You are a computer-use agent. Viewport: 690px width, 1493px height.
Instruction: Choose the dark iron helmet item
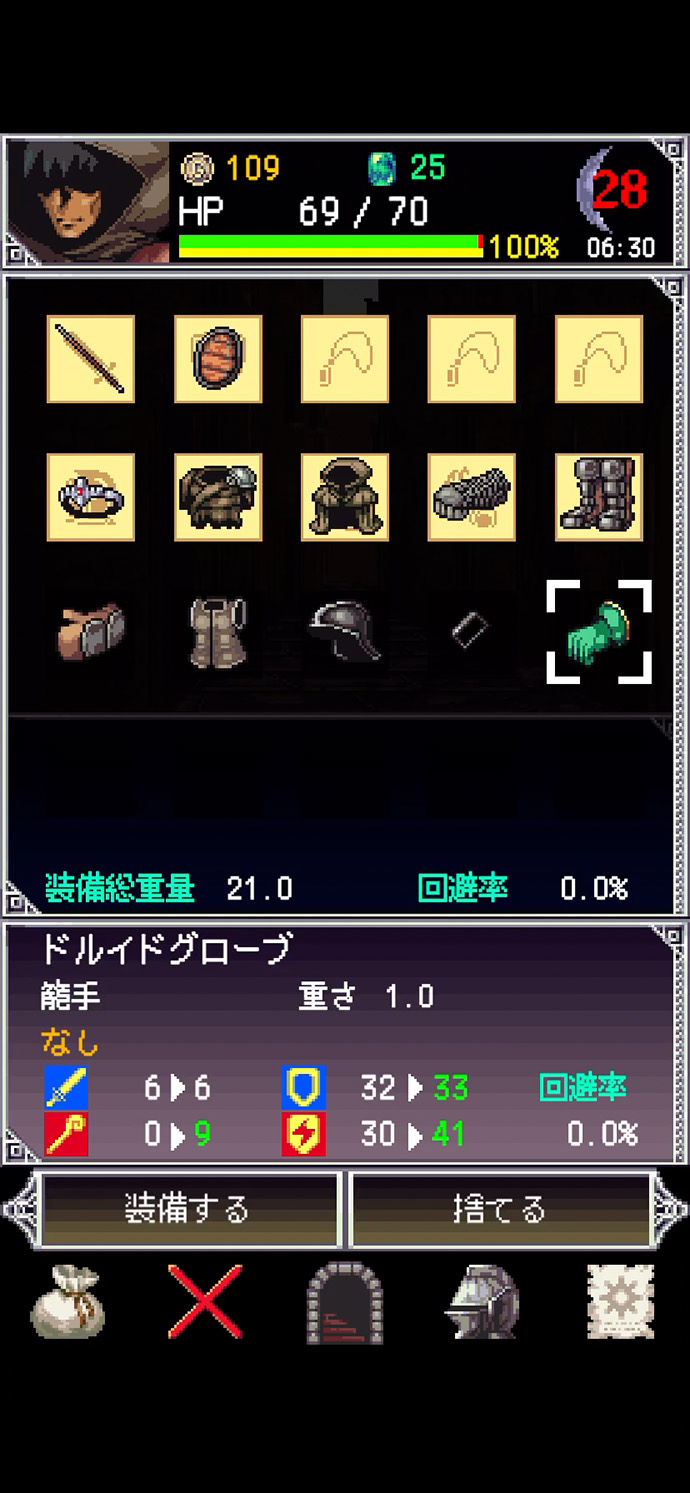pyautogui.click(x=345, y=631)
